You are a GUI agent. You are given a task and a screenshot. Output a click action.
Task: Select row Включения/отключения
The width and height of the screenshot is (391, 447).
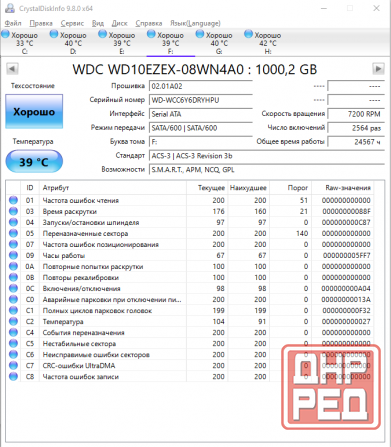click(x=190, y=288)
